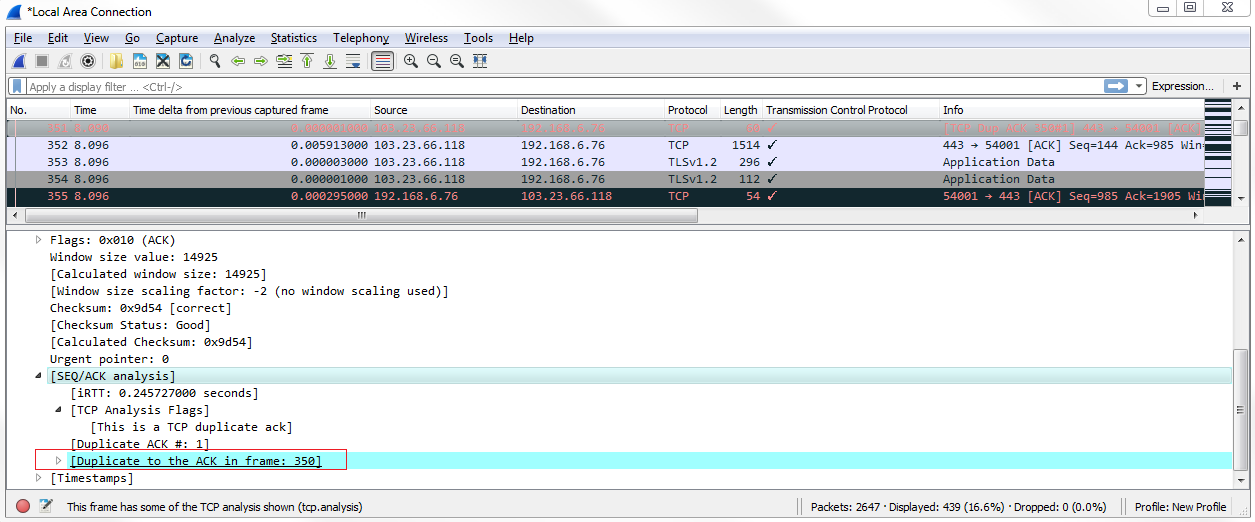The height and width of the screenshot is (522, 1255).
Task: Sort by the Length column header
Action: (x=741, y=110)
